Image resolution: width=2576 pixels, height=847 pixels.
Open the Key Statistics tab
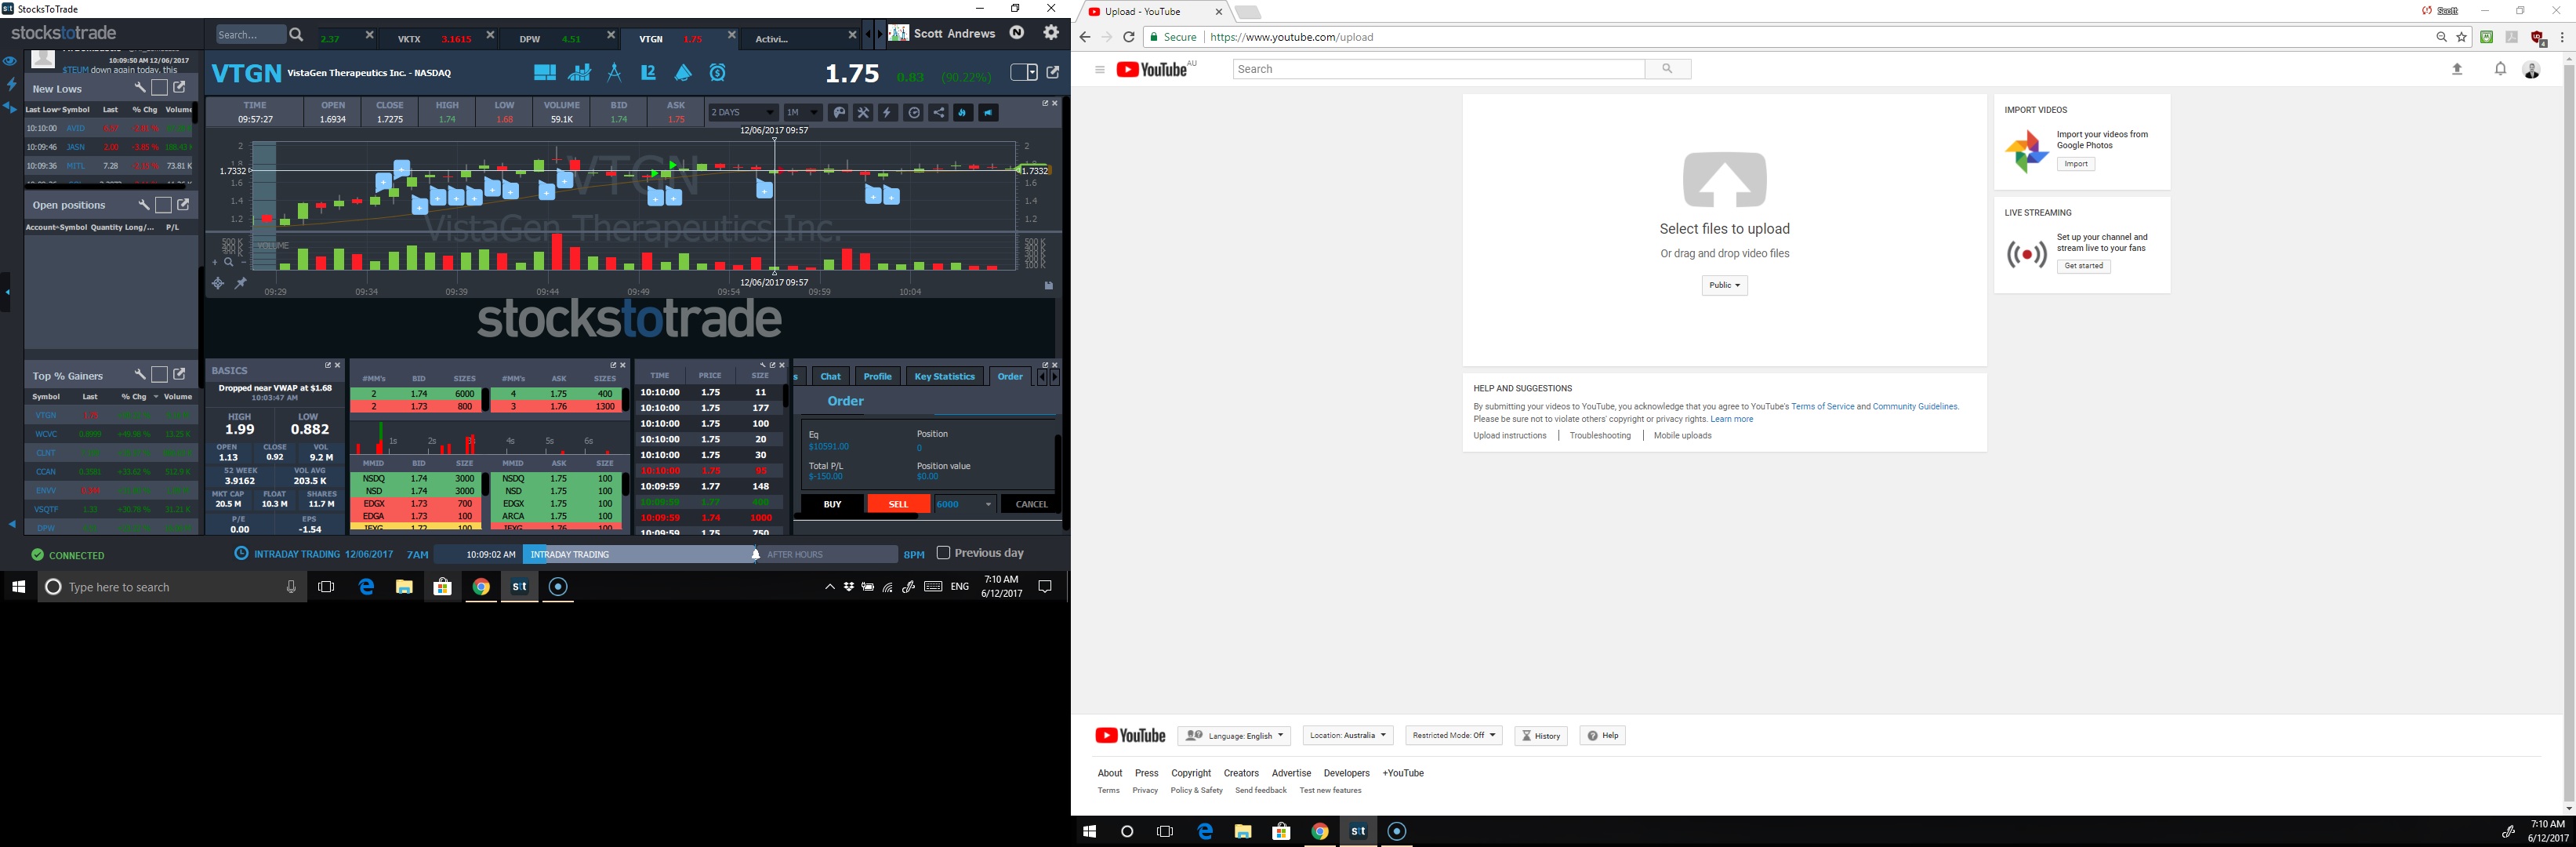pyautogui.click(x=943, y=376)
